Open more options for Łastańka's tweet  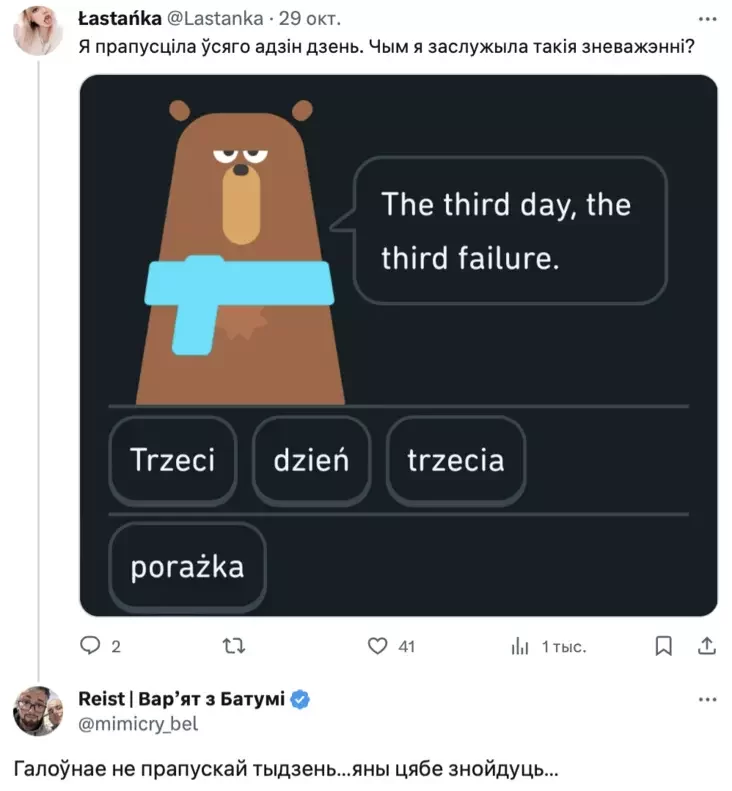pyautogui.click(x=707, y=20)
